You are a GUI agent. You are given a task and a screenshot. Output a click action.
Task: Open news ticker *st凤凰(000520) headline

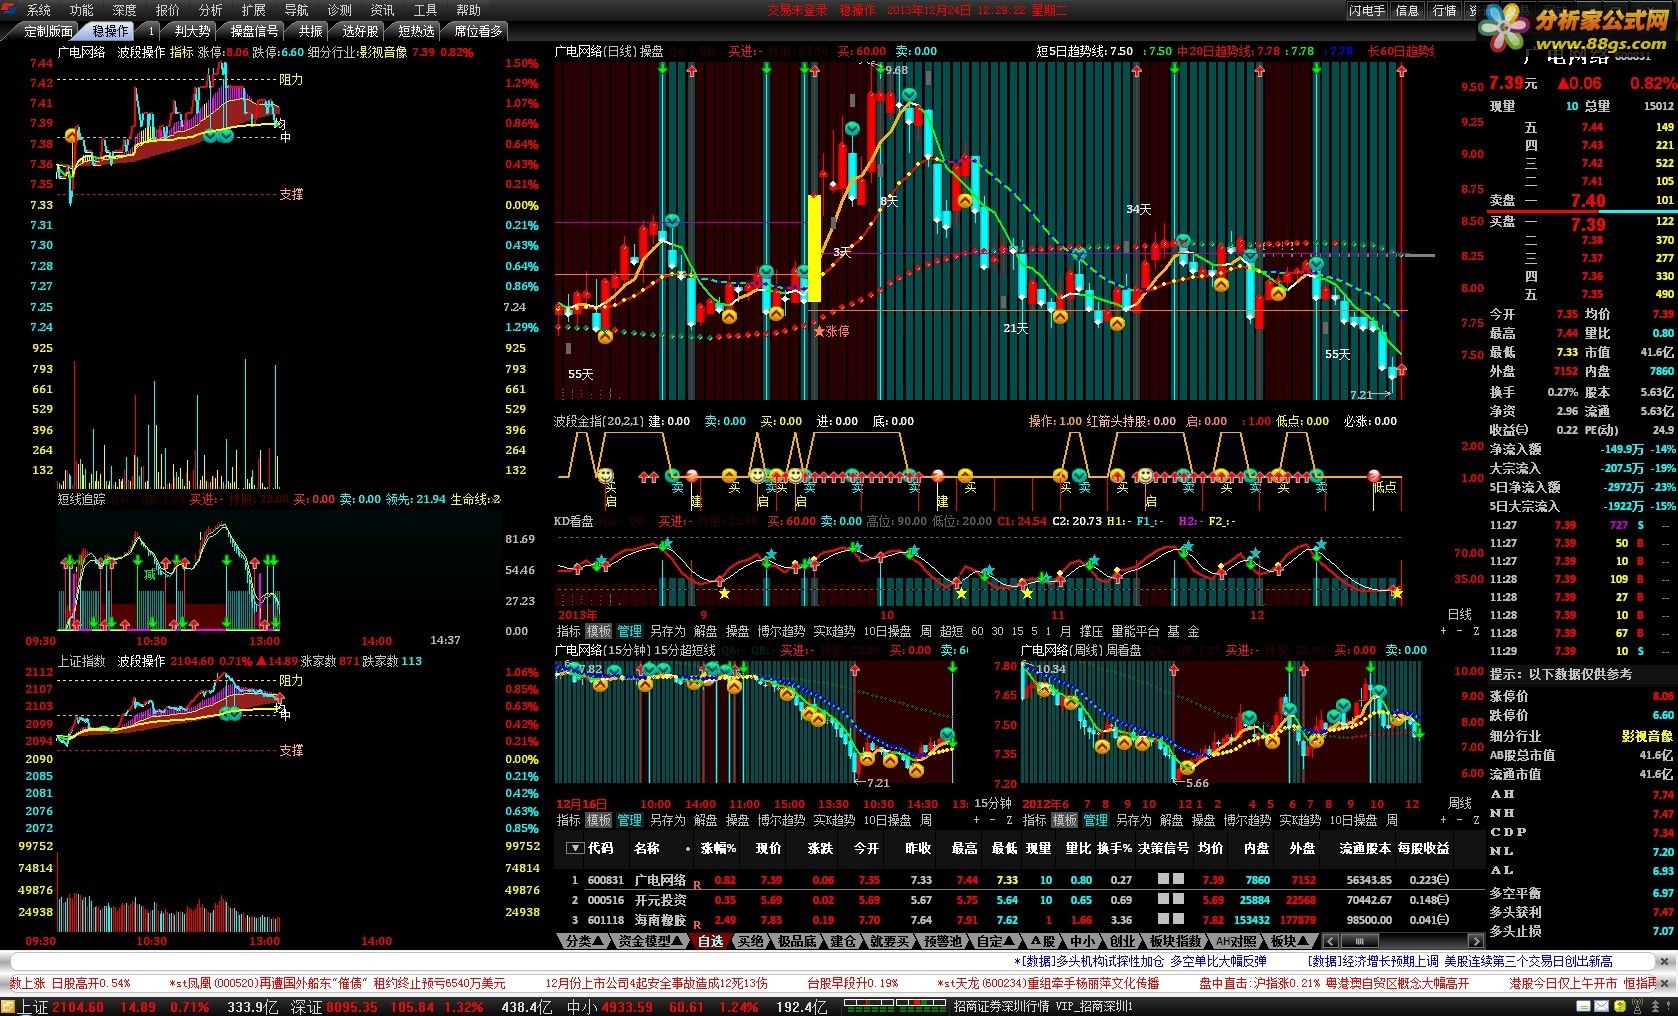(x=337, y=983)
